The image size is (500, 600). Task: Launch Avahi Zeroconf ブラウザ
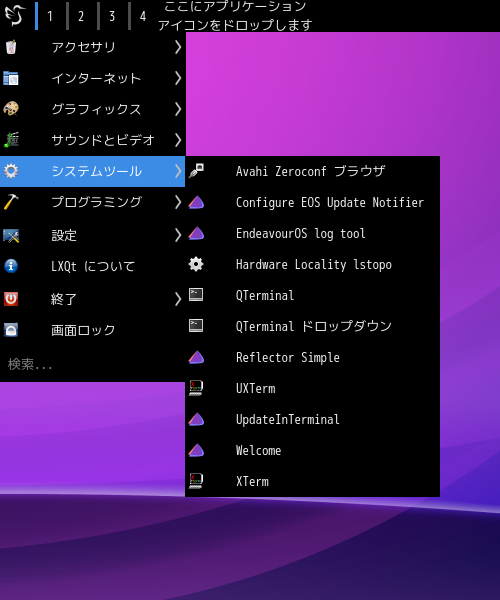313,171
